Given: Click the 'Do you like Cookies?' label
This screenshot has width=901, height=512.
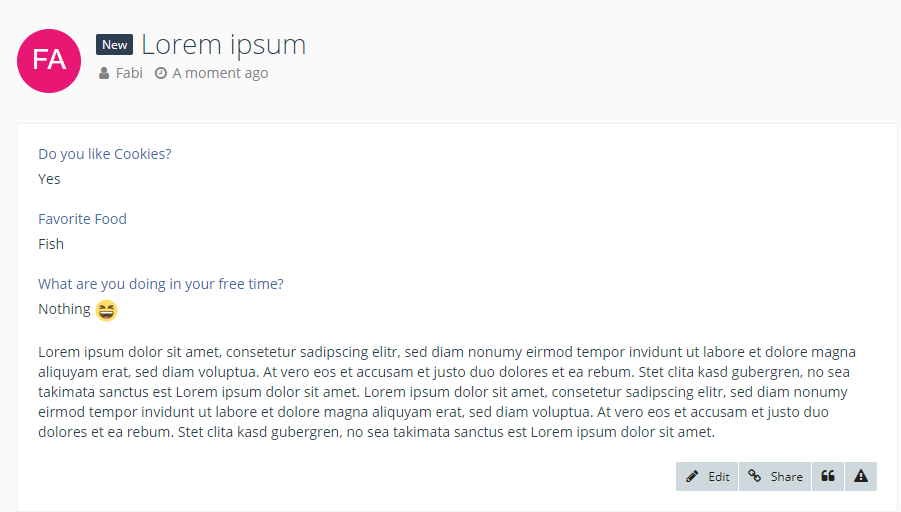Looking at the screenshot, I should pyautogui.click(x=105, y=154).
